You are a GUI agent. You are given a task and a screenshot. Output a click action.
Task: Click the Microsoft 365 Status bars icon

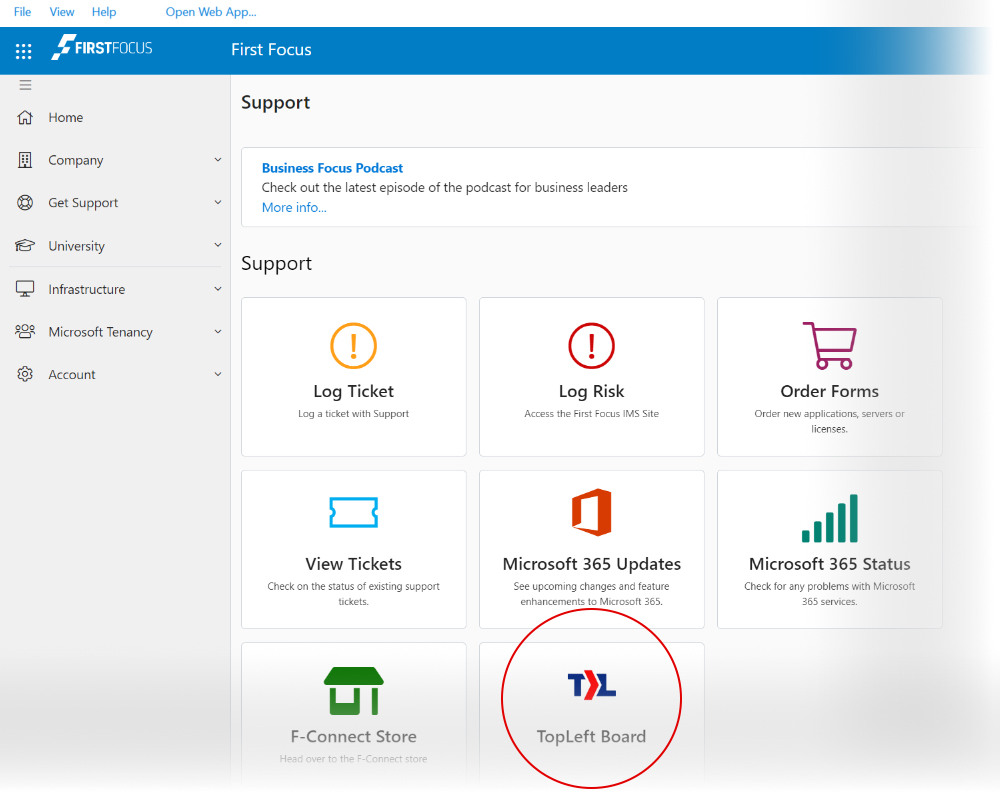(829, 518)
